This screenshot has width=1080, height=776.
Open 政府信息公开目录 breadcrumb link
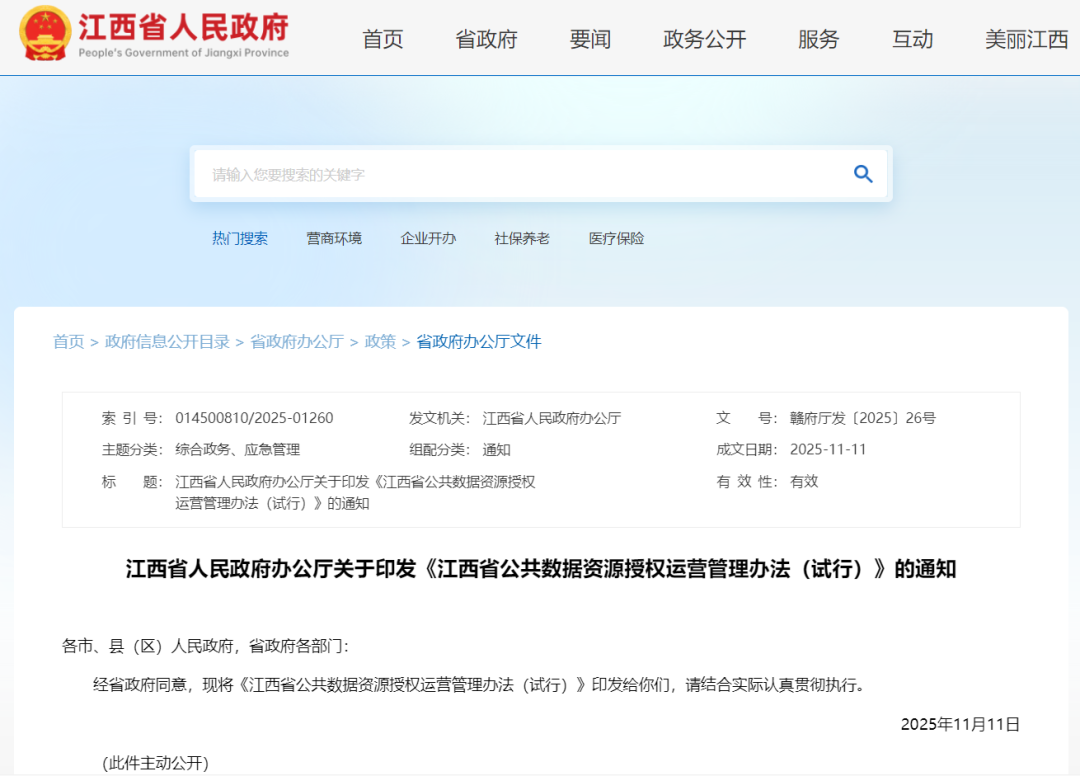167,342
